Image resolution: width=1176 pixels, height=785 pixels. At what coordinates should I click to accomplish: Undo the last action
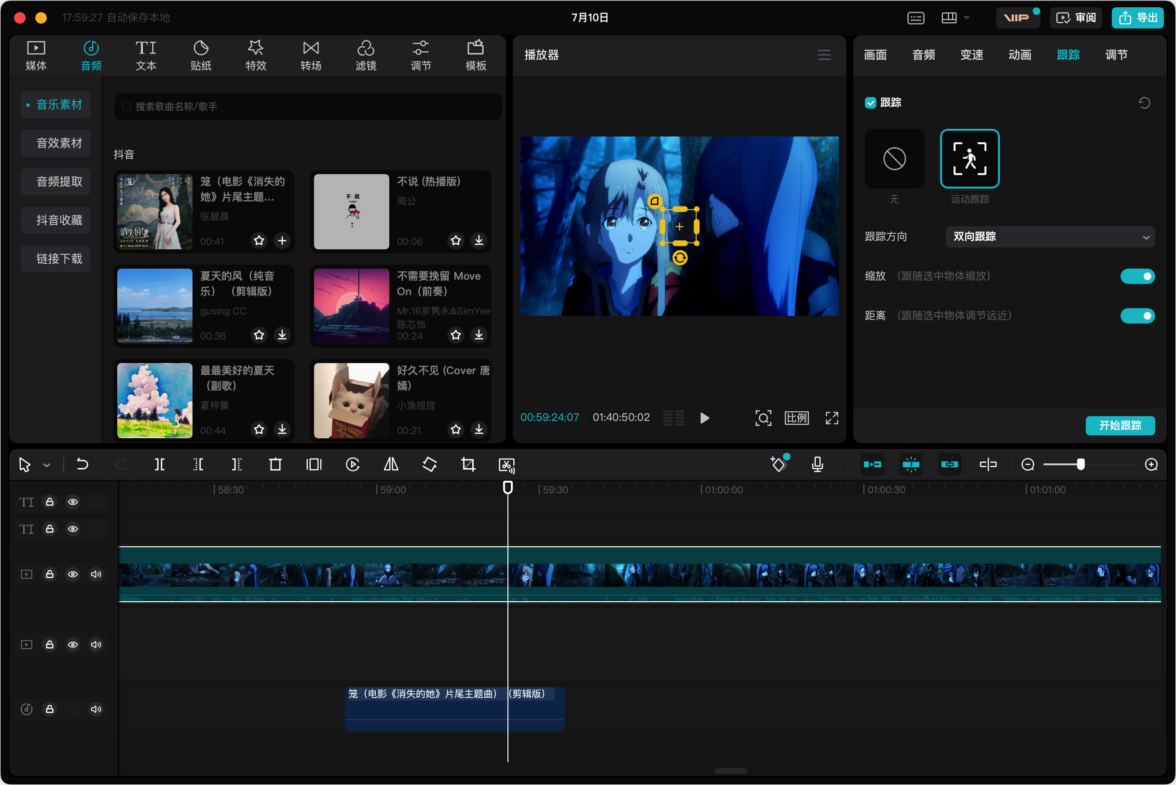pos(82,465)
